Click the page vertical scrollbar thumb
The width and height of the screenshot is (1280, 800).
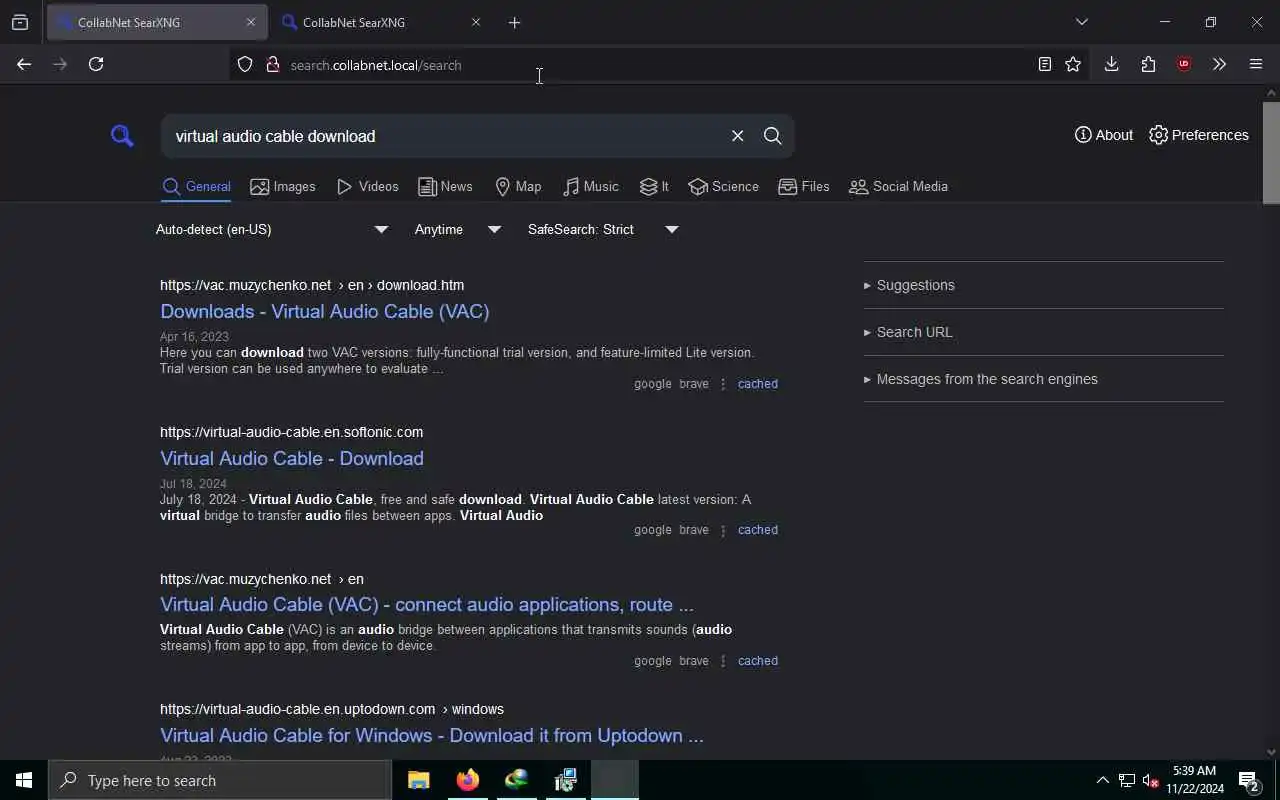1271,152
